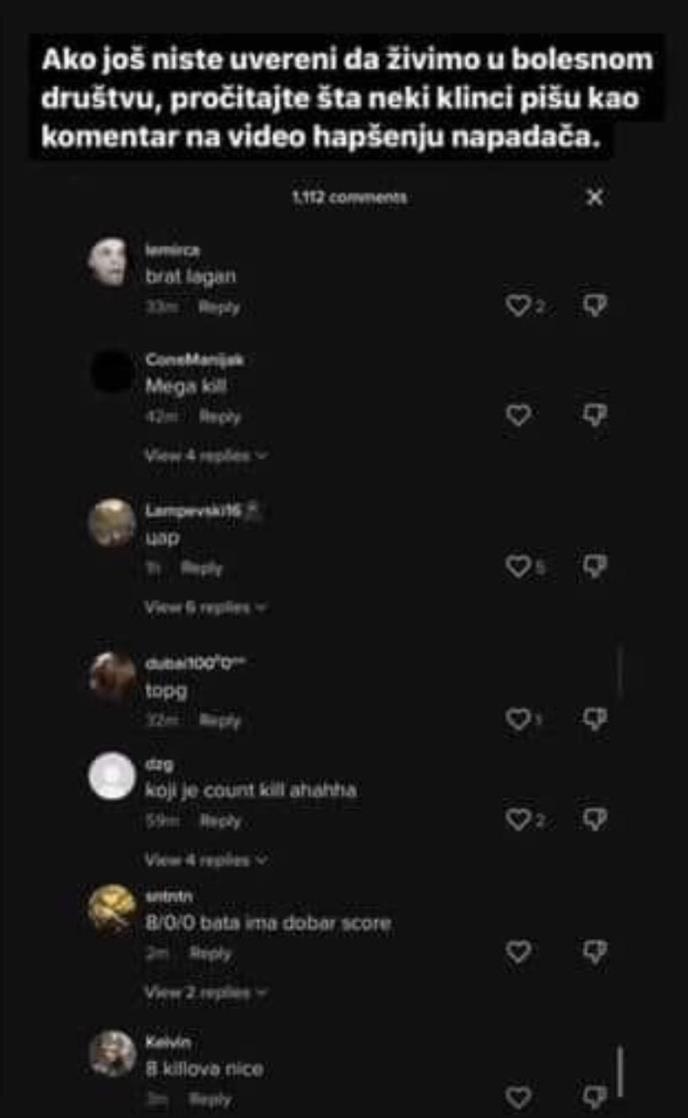The height and width of the screenshot is (1118, 688).
Task: Reply to the "topg" comment
Action: 220,721
